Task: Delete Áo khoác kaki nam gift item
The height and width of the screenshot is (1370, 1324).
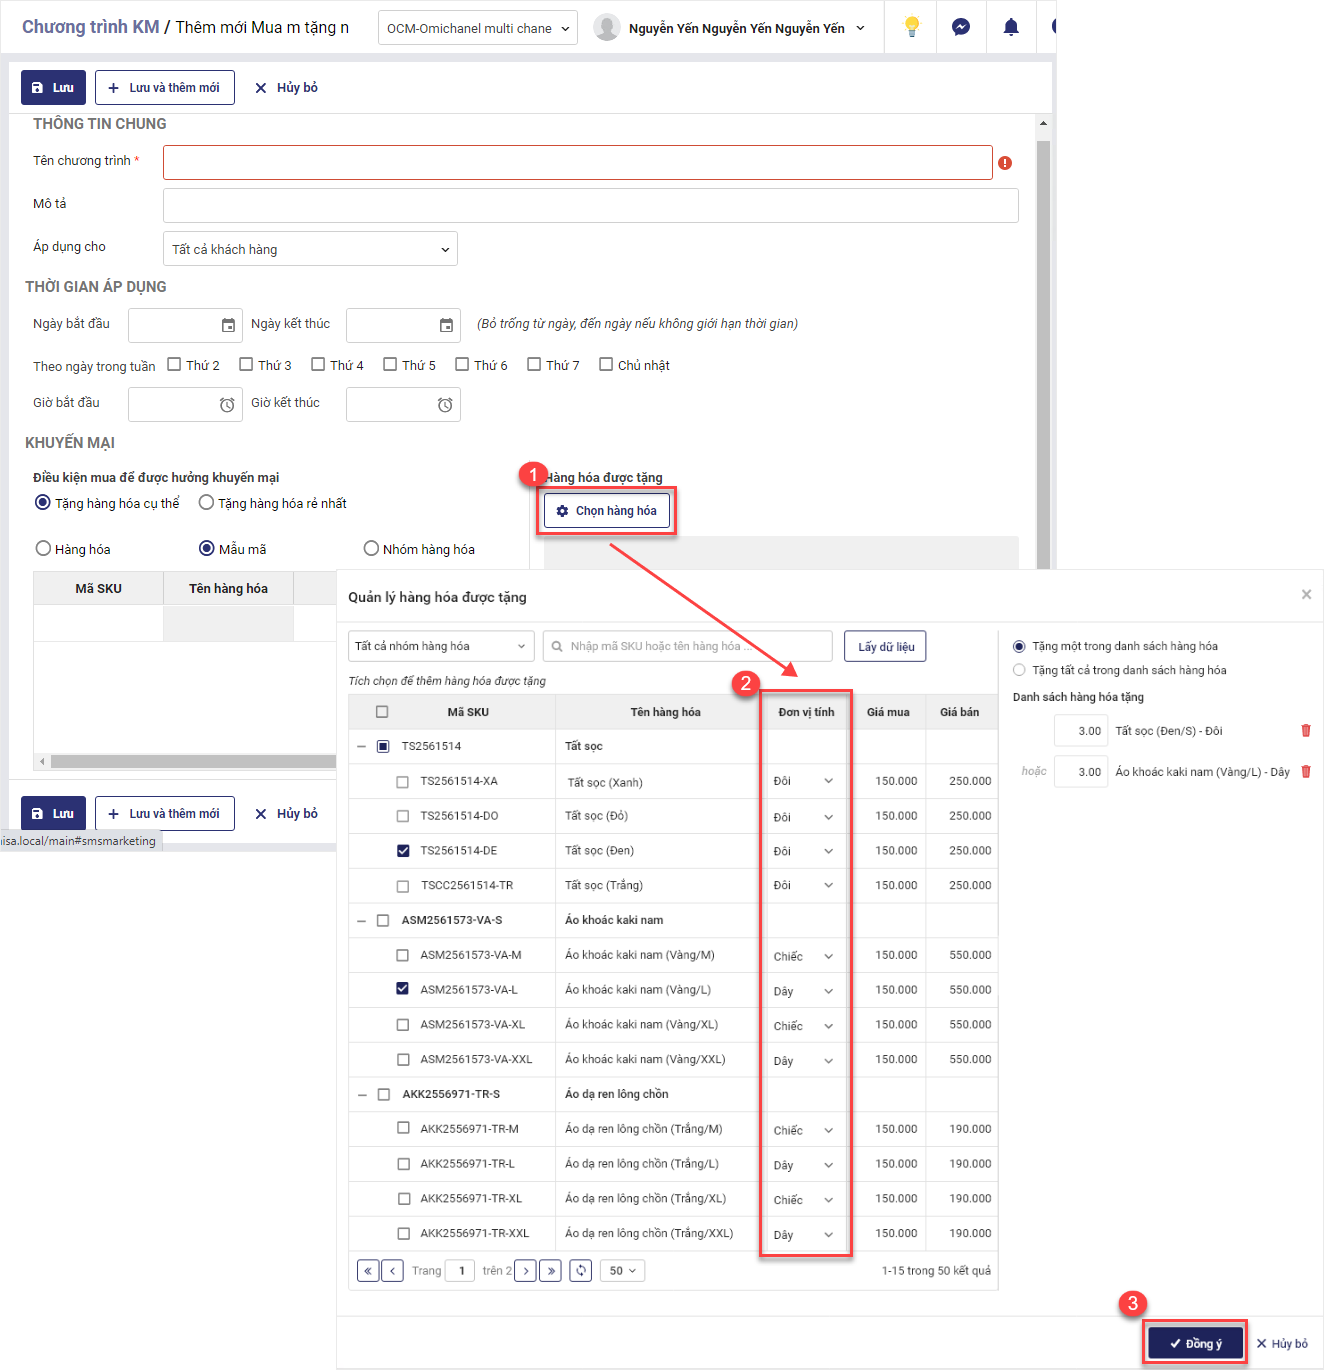Action: (1306, 772)
